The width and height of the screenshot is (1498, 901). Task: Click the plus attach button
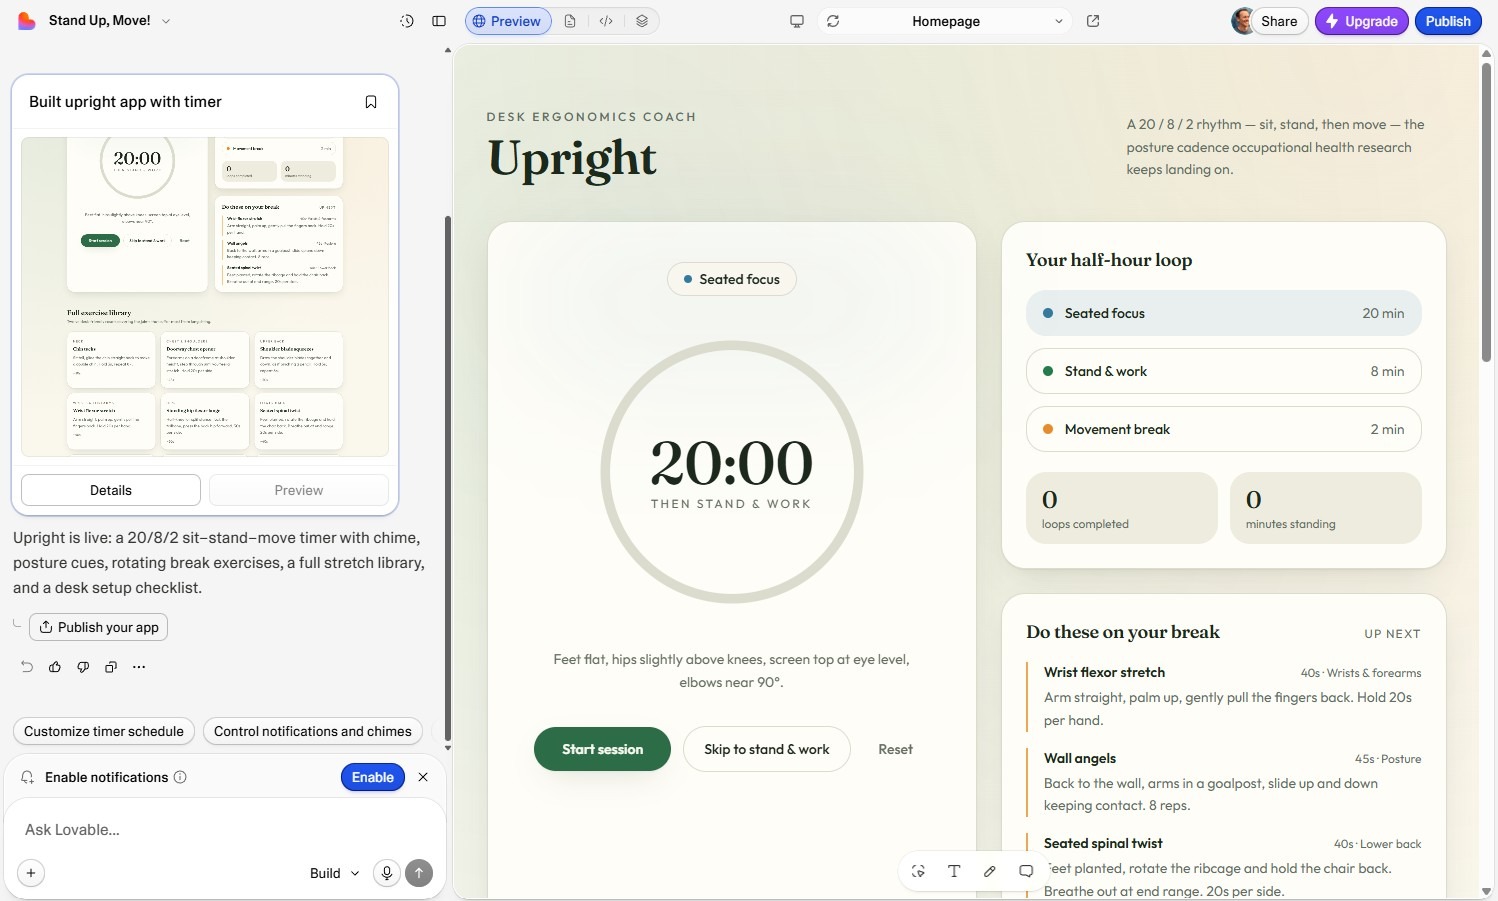[x=31, y=873]
